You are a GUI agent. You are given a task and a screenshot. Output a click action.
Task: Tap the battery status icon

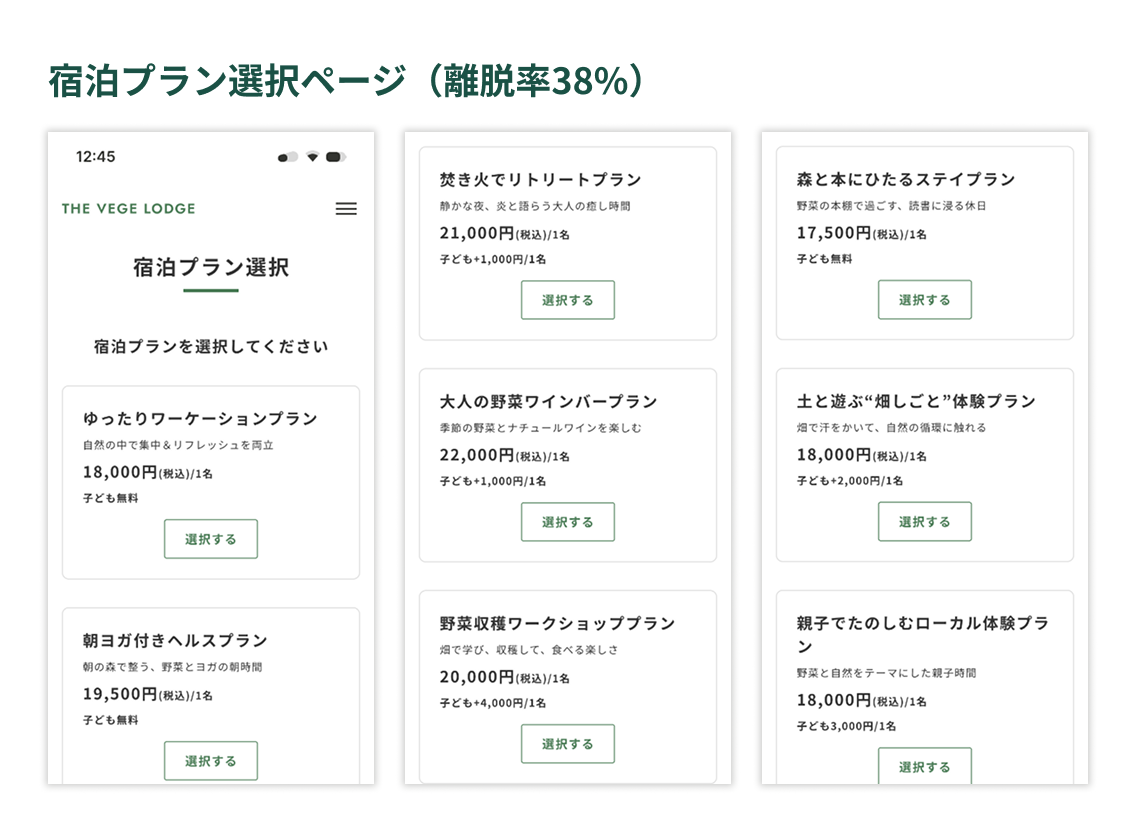tap(336, 157)
